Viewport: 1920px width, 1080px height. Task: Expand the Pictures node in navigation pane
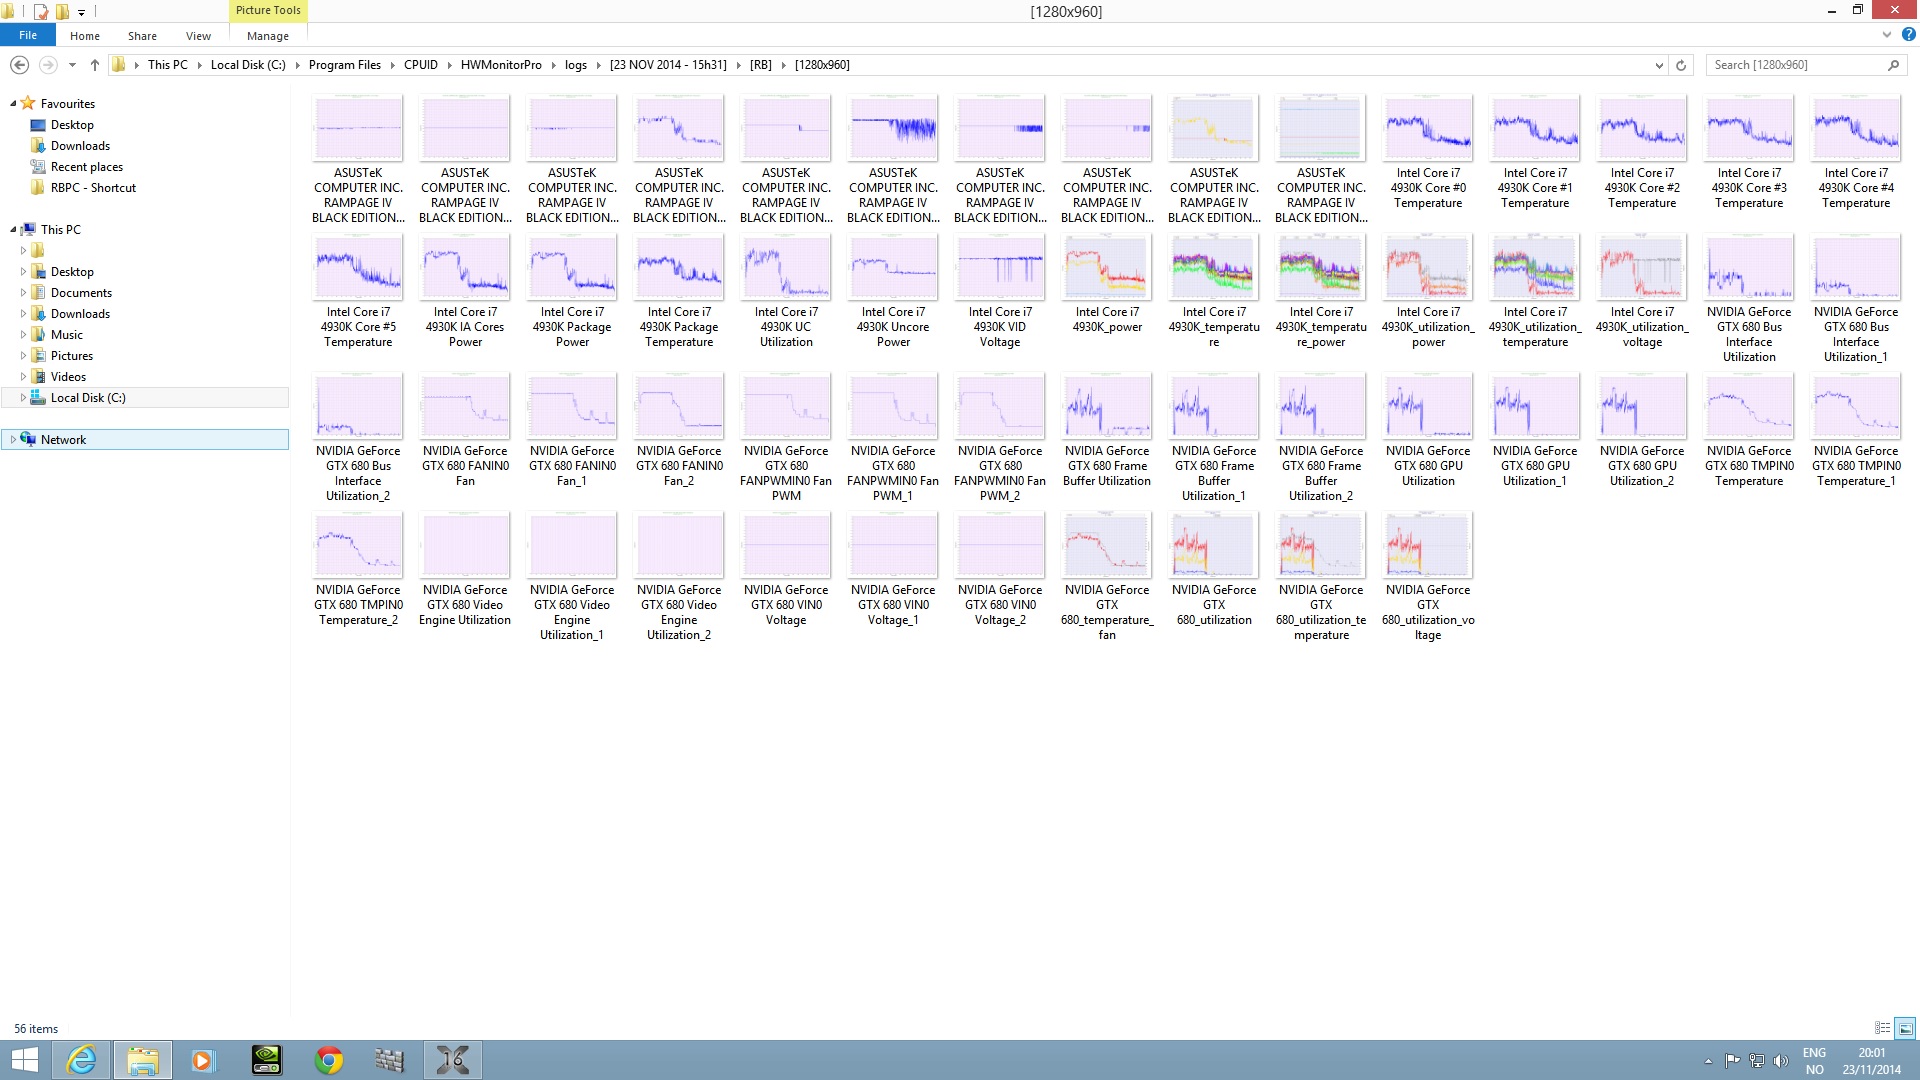pyautogui.click(x=23, y=356)
